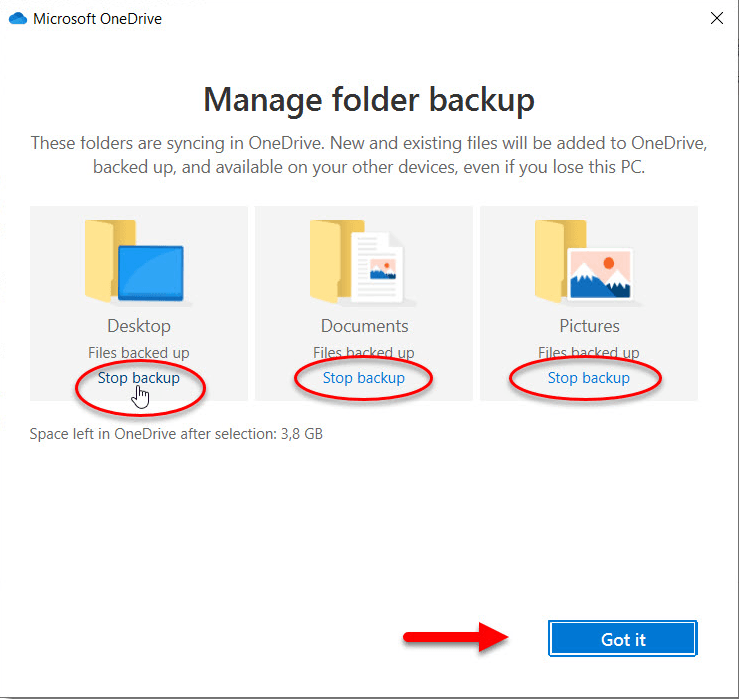
Task: Click the Desktop folder name label
Action: [x=139, y=326]
